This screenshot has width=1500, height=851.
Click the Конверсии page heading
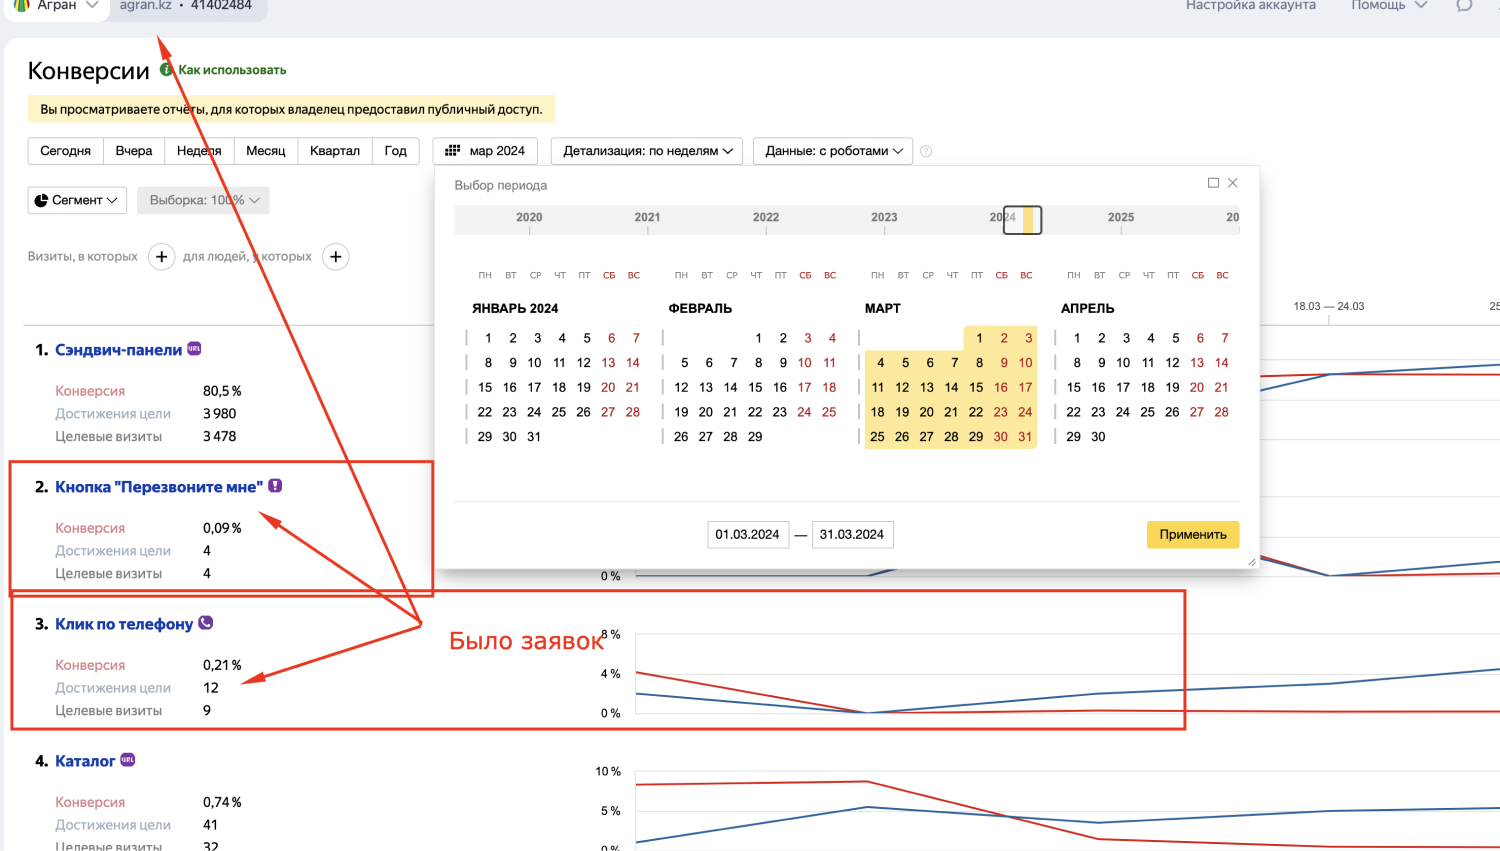point(89,71)
